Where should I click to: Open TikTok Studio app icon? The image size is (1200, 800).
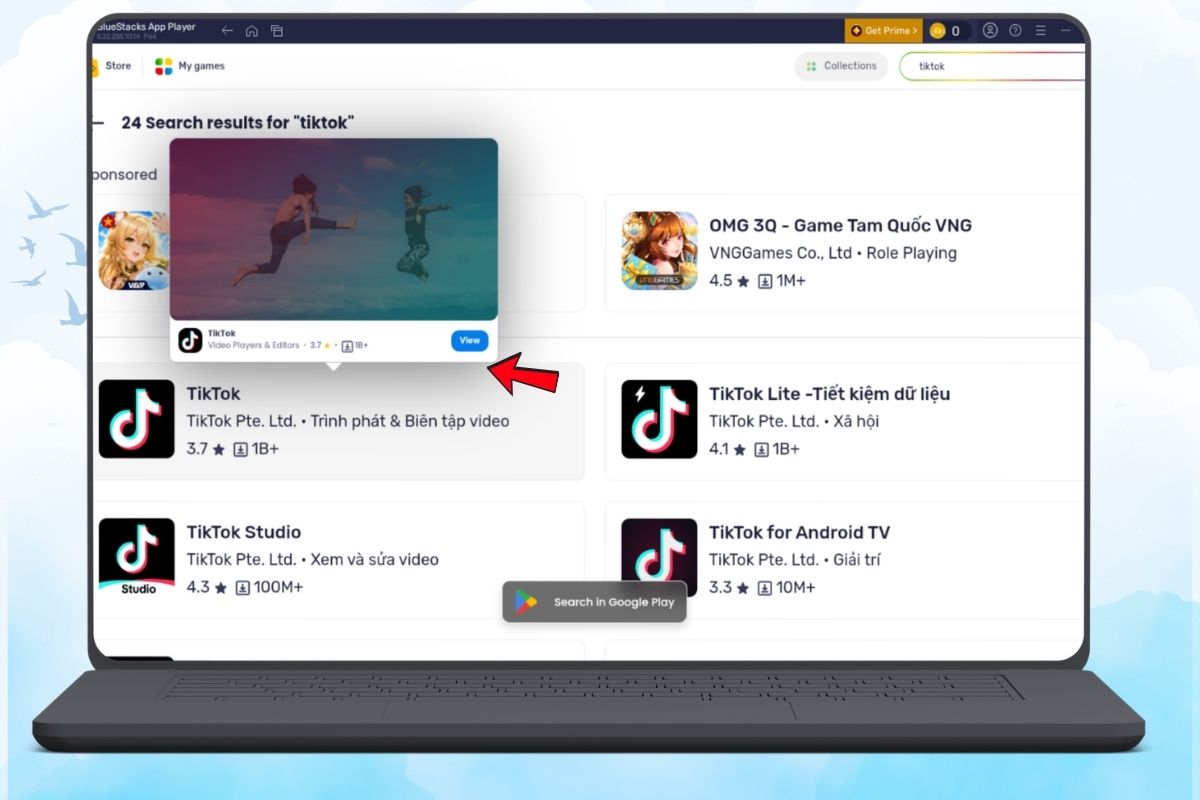click(137, 558)
